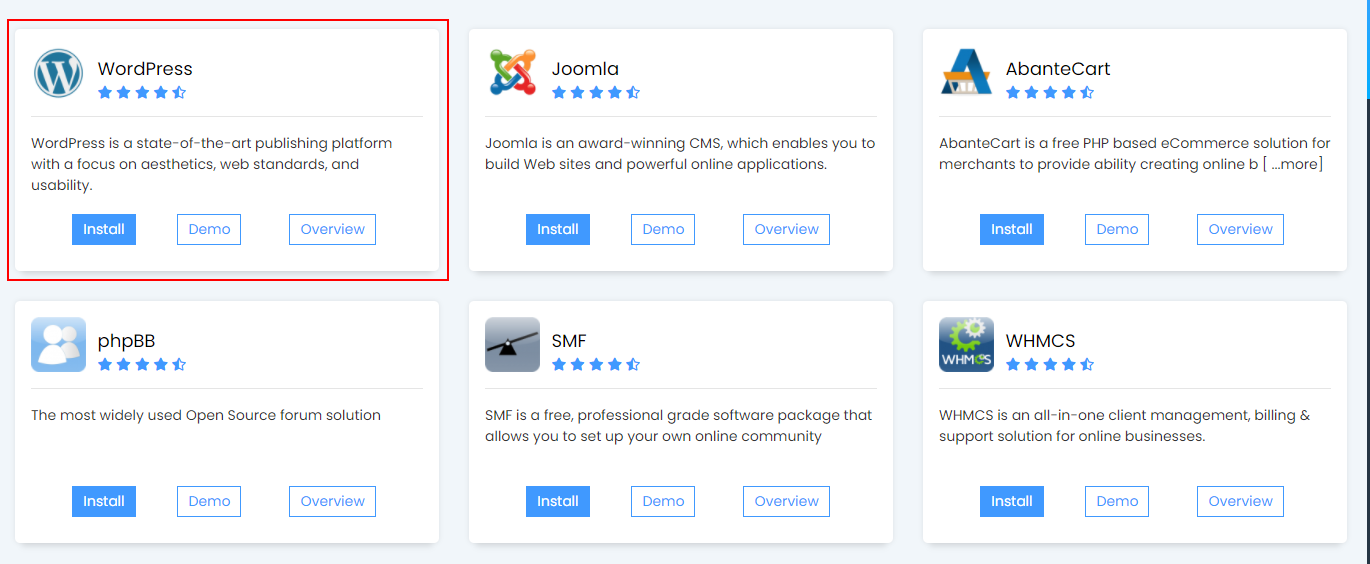
Task: Open the WHMCS Demo
Action: point(1117,501)
